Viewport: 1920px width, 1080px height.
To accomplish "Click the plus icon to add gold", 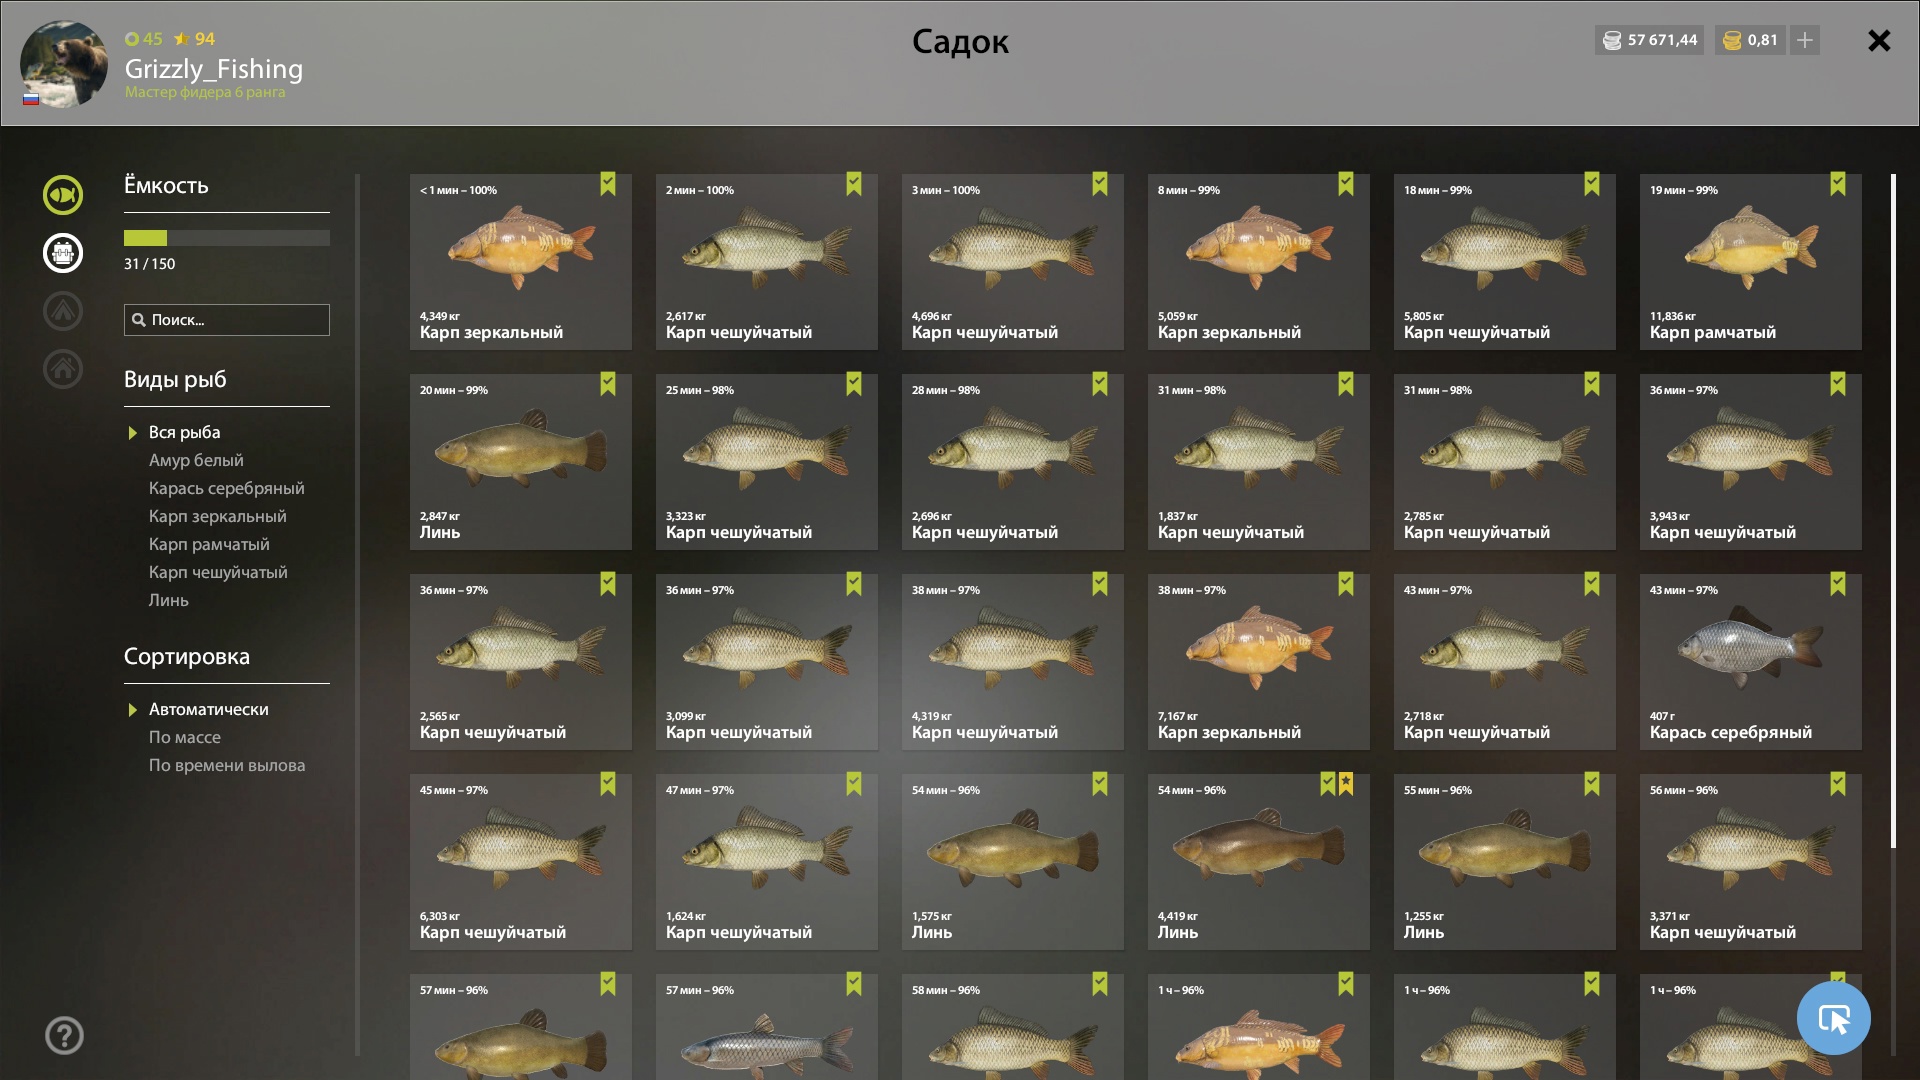I will (x=1805, y=40).
